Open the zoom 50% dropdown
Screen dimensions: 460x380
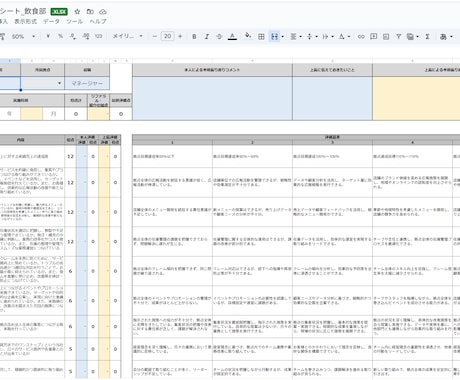[23, 36]
